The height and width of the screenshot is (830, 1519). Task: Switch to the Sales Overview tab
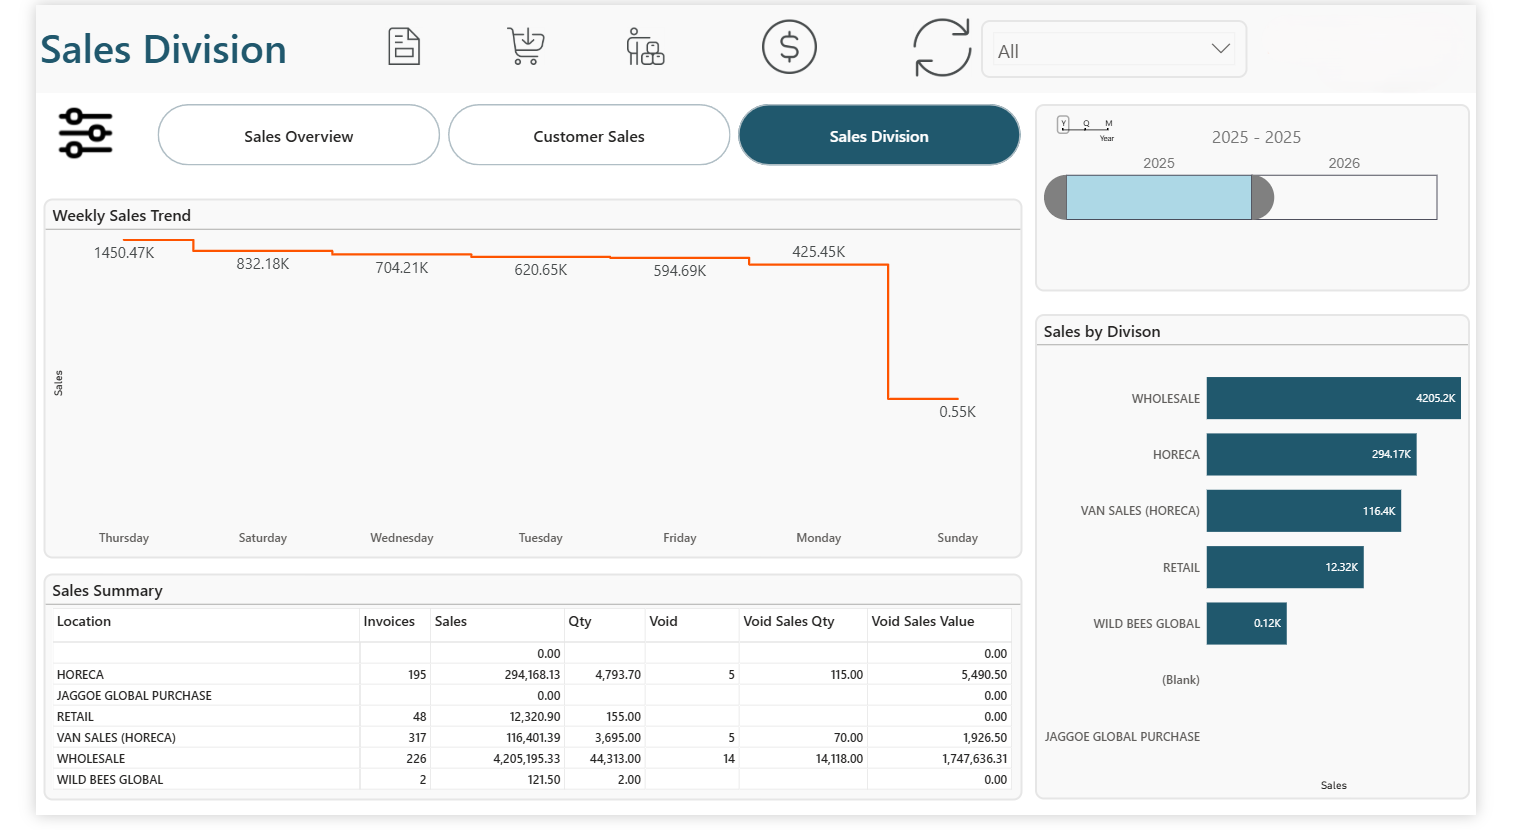[298, 136]
